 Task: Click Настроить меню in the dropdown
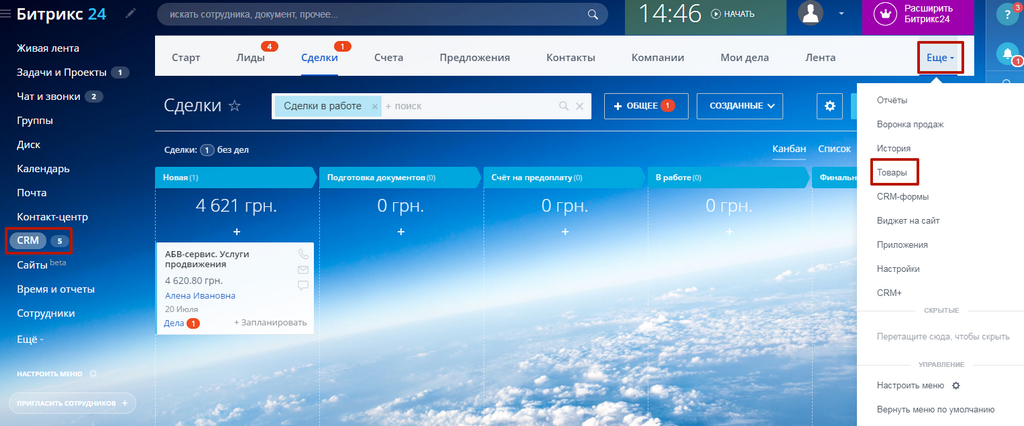click(918, 385)
